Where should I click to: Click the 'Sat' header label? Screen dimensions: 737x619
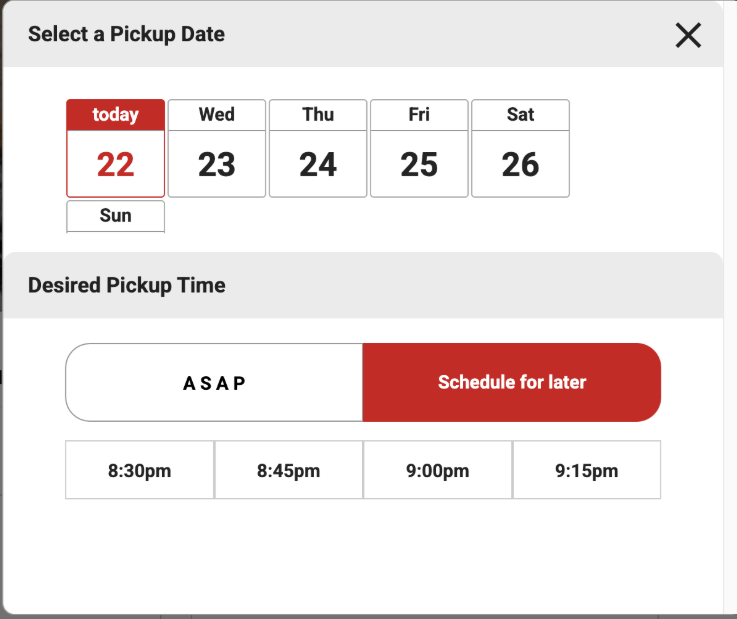click(520, 114)
